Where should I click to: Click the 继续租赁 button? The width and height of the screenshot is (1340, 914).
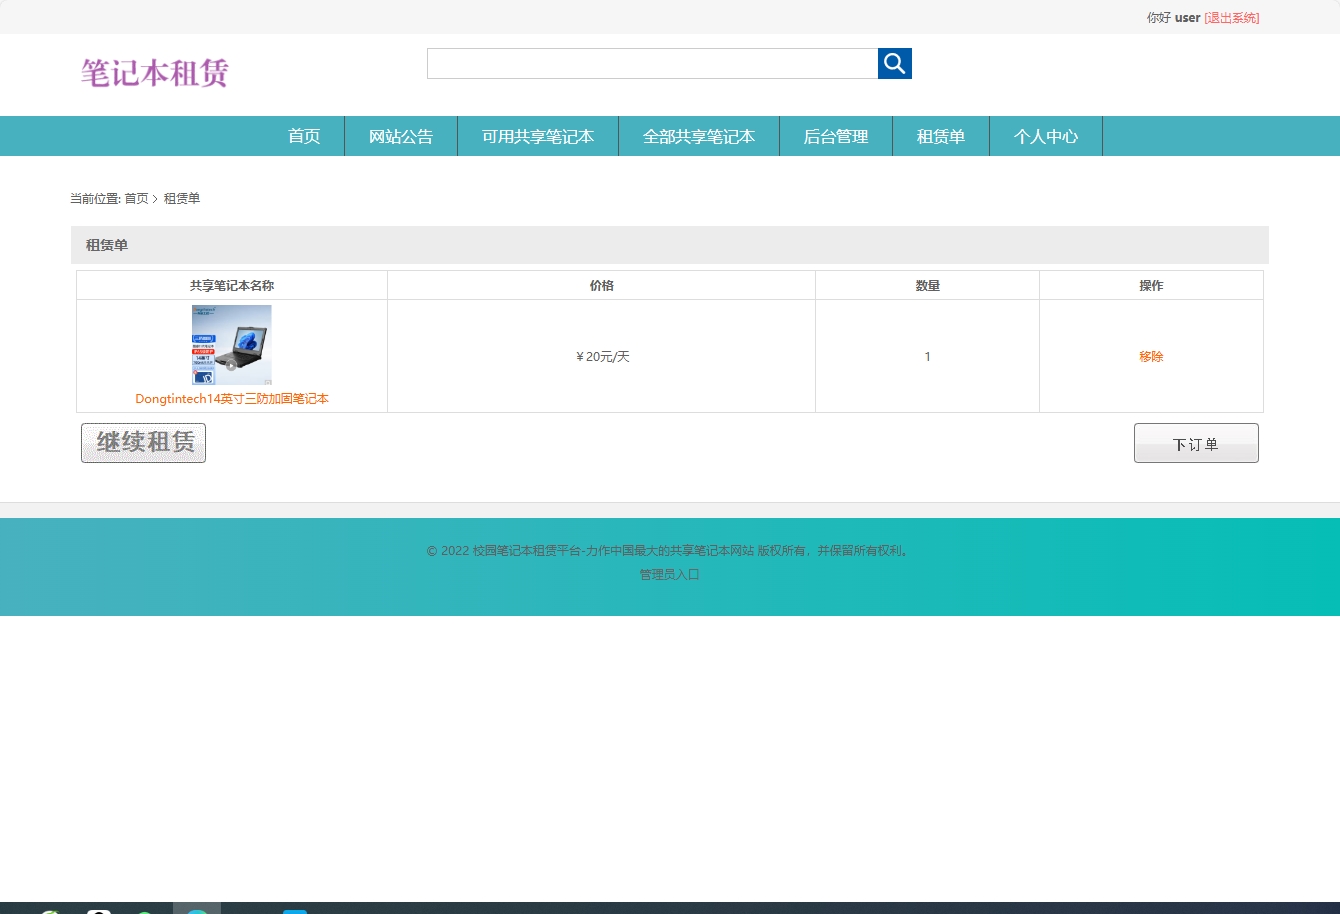point(144,443)
